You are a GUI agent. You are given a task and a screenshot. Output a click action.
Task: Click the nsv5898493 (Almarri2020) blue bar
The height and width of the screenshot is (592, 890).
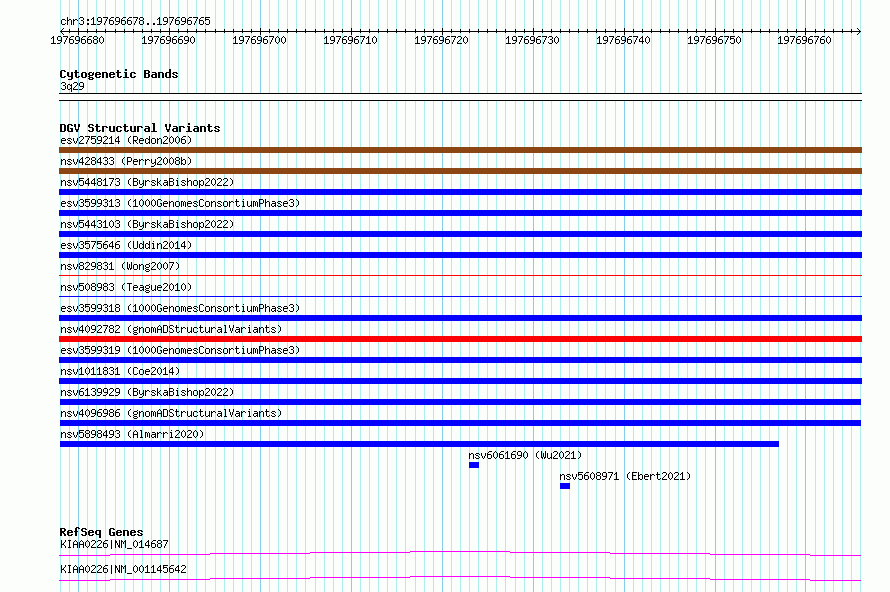419,444
